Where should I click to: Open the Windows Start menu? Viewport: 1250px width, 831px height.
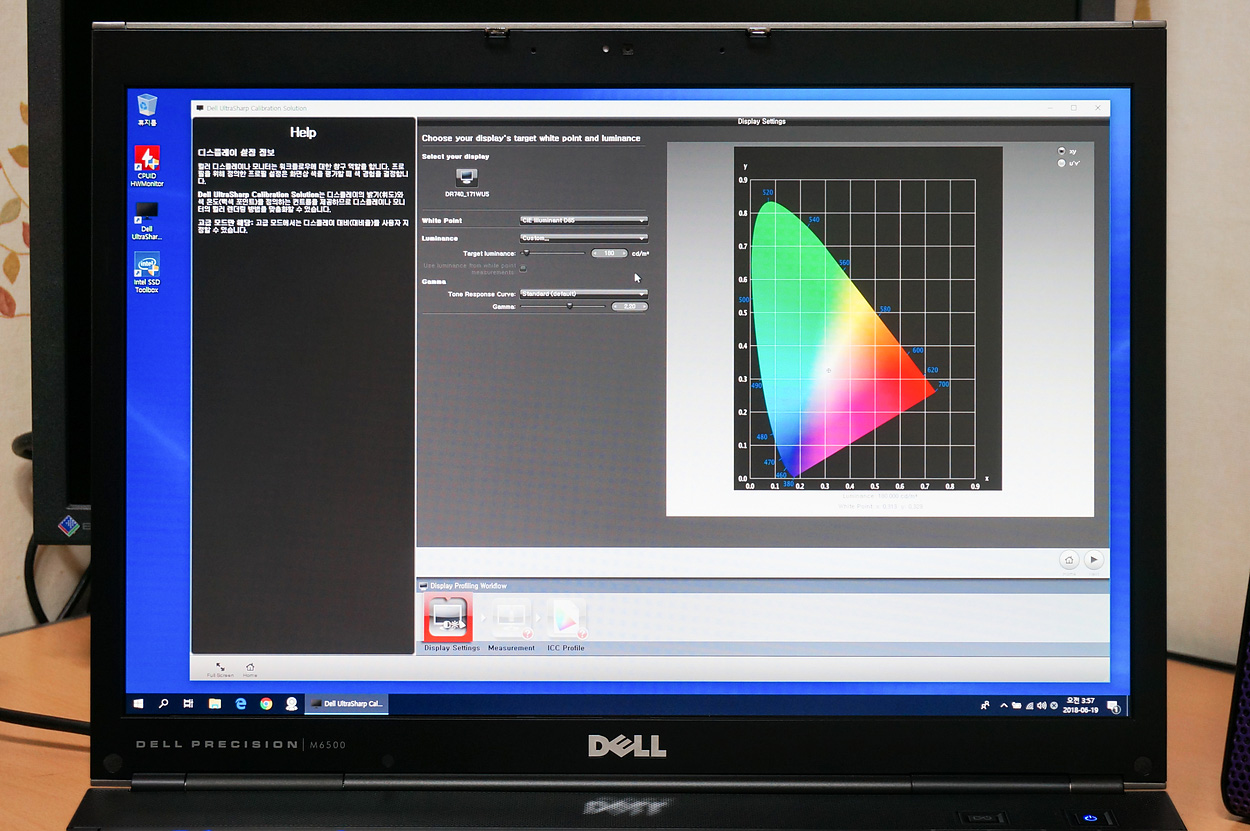139,704
